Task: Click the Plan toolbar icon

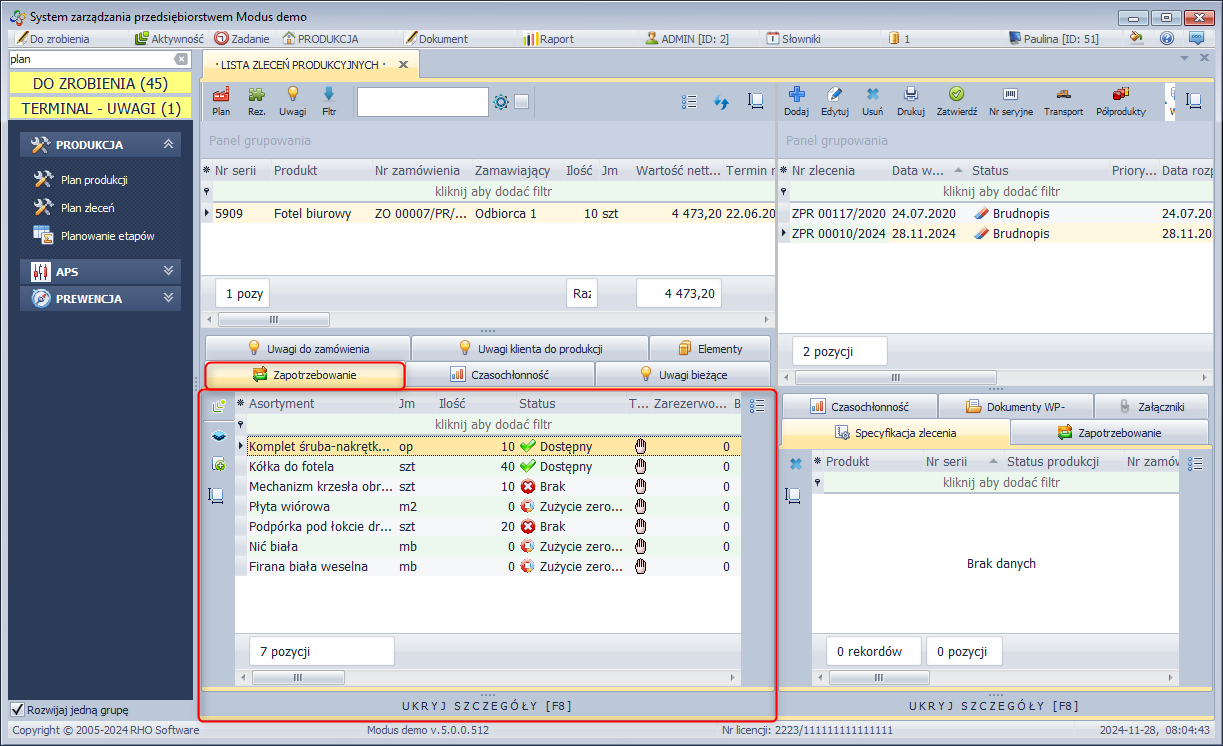Action: [x=221, y=100]
